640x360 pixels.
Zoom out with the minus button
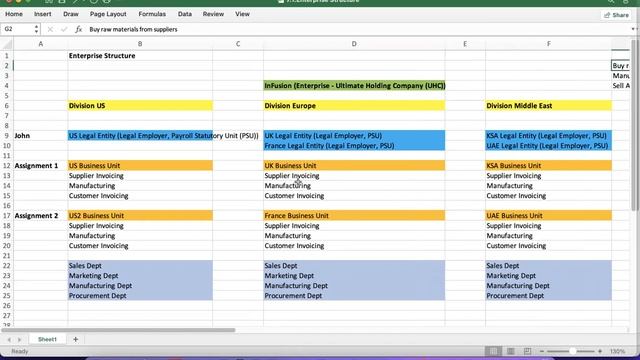(x=542, y=351)
